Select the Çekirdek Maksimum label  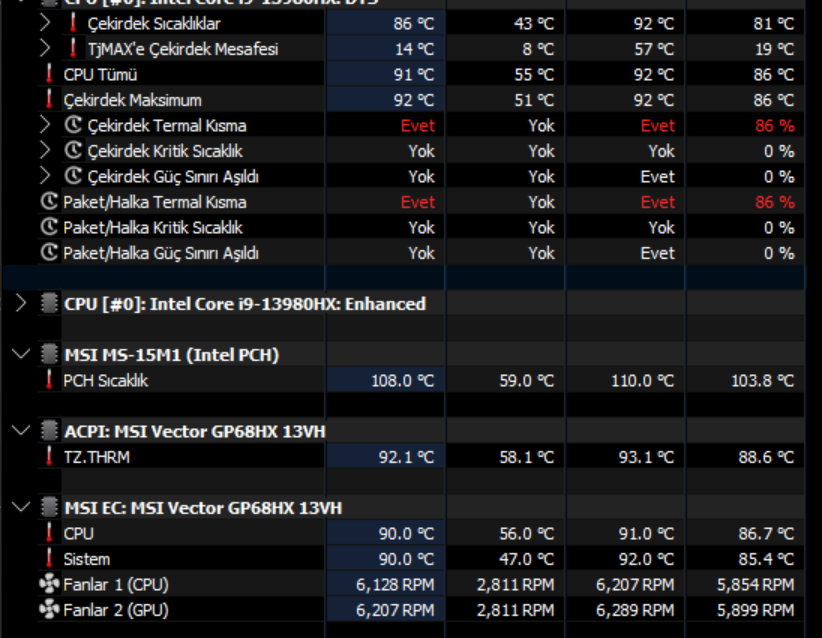point(133,100)
